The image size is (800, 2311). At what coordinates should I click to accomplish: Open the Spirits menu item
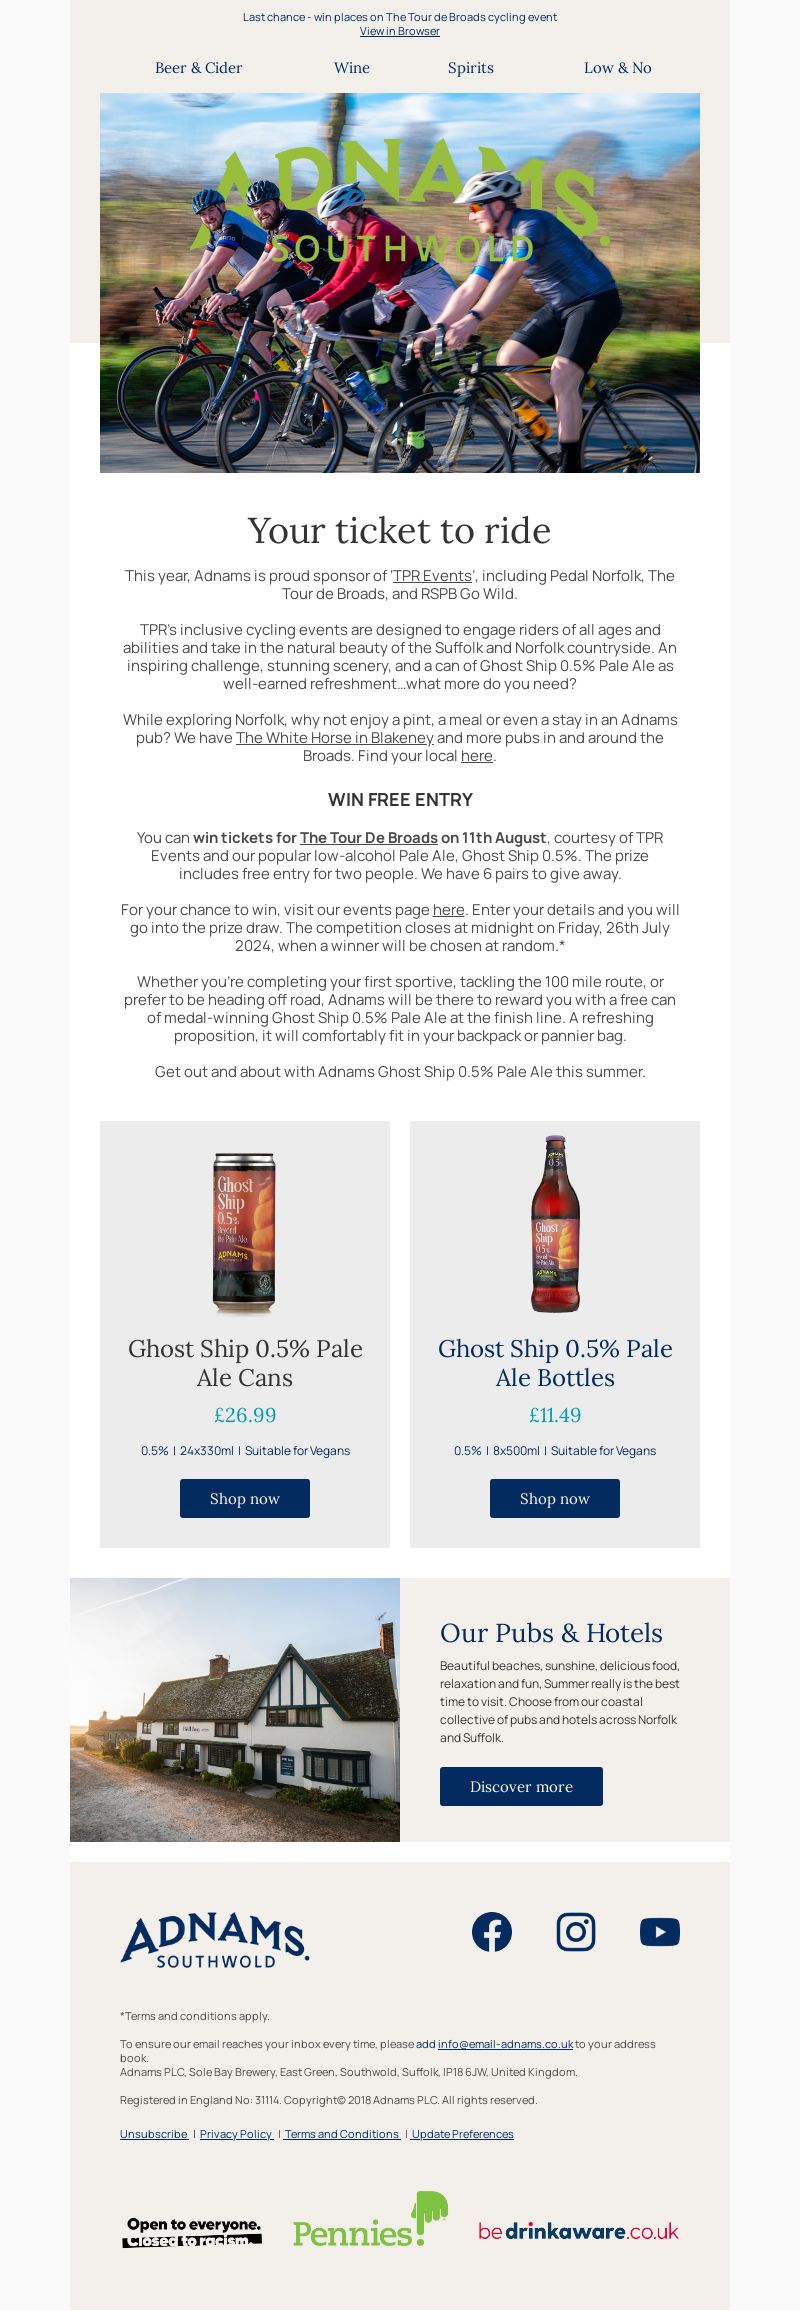(x=471, y=68)
